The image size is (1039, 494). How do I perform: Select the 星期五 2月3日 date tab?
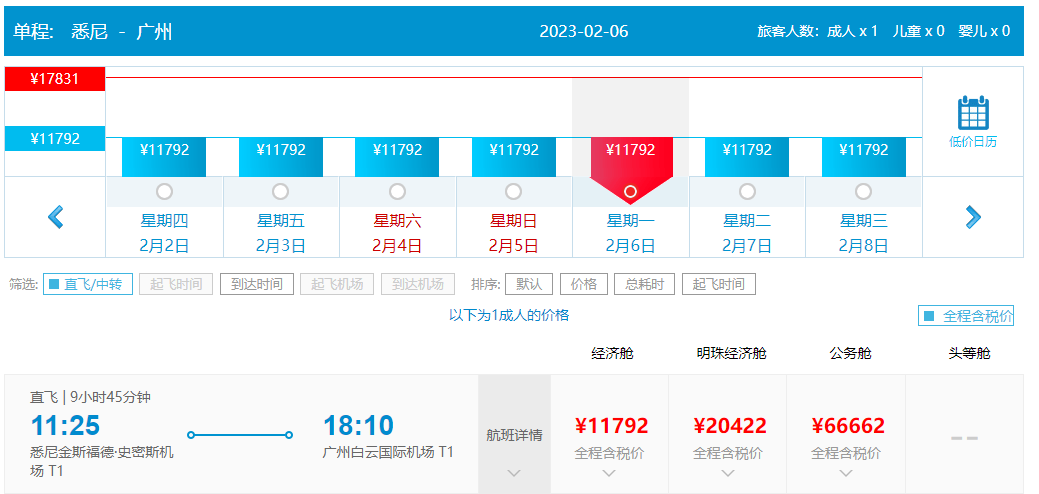(x=281, y=232)
